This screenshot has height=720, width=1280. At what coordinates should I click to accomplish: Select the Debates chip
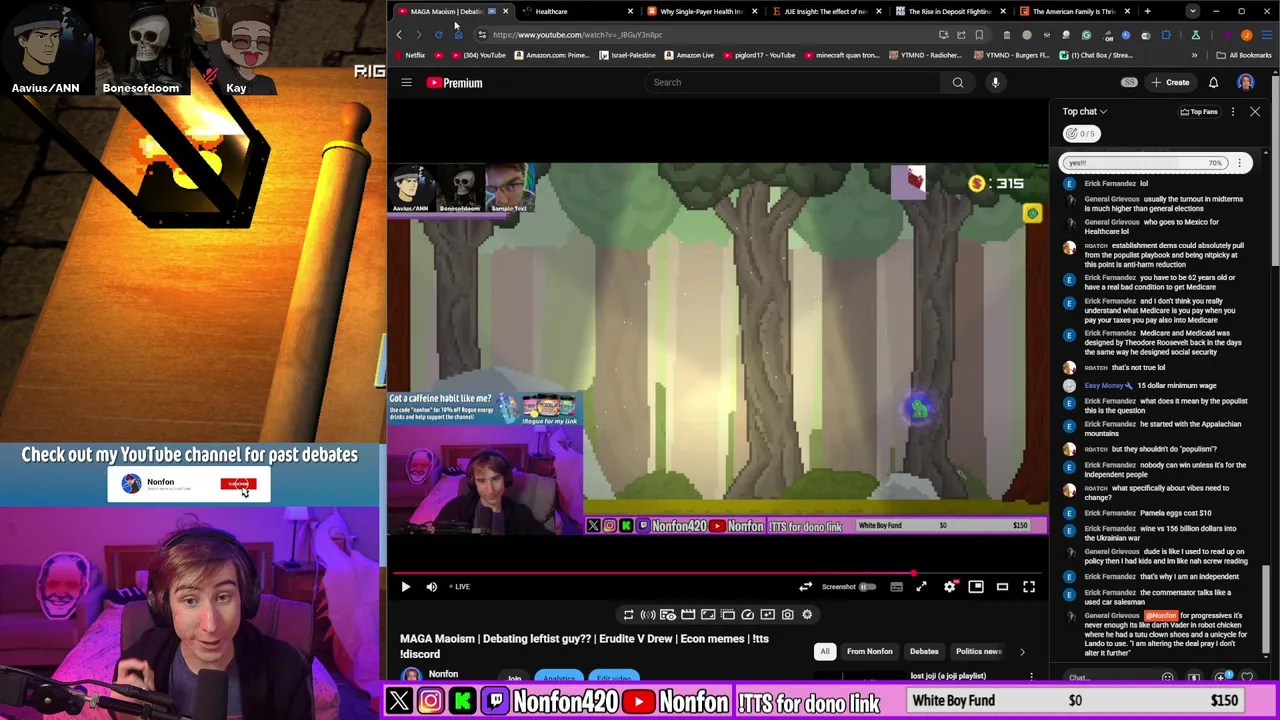tap(924, 652)
